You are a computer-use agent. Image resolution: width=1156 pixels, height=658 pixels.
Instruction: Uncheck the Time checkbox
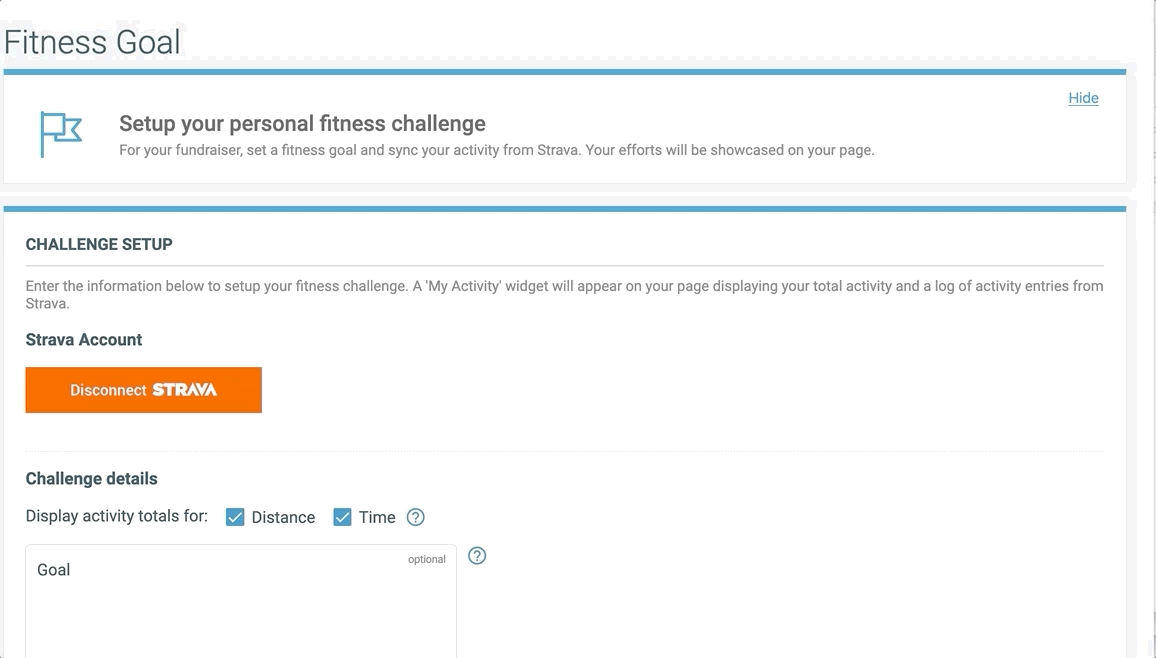tap(342, 517)
